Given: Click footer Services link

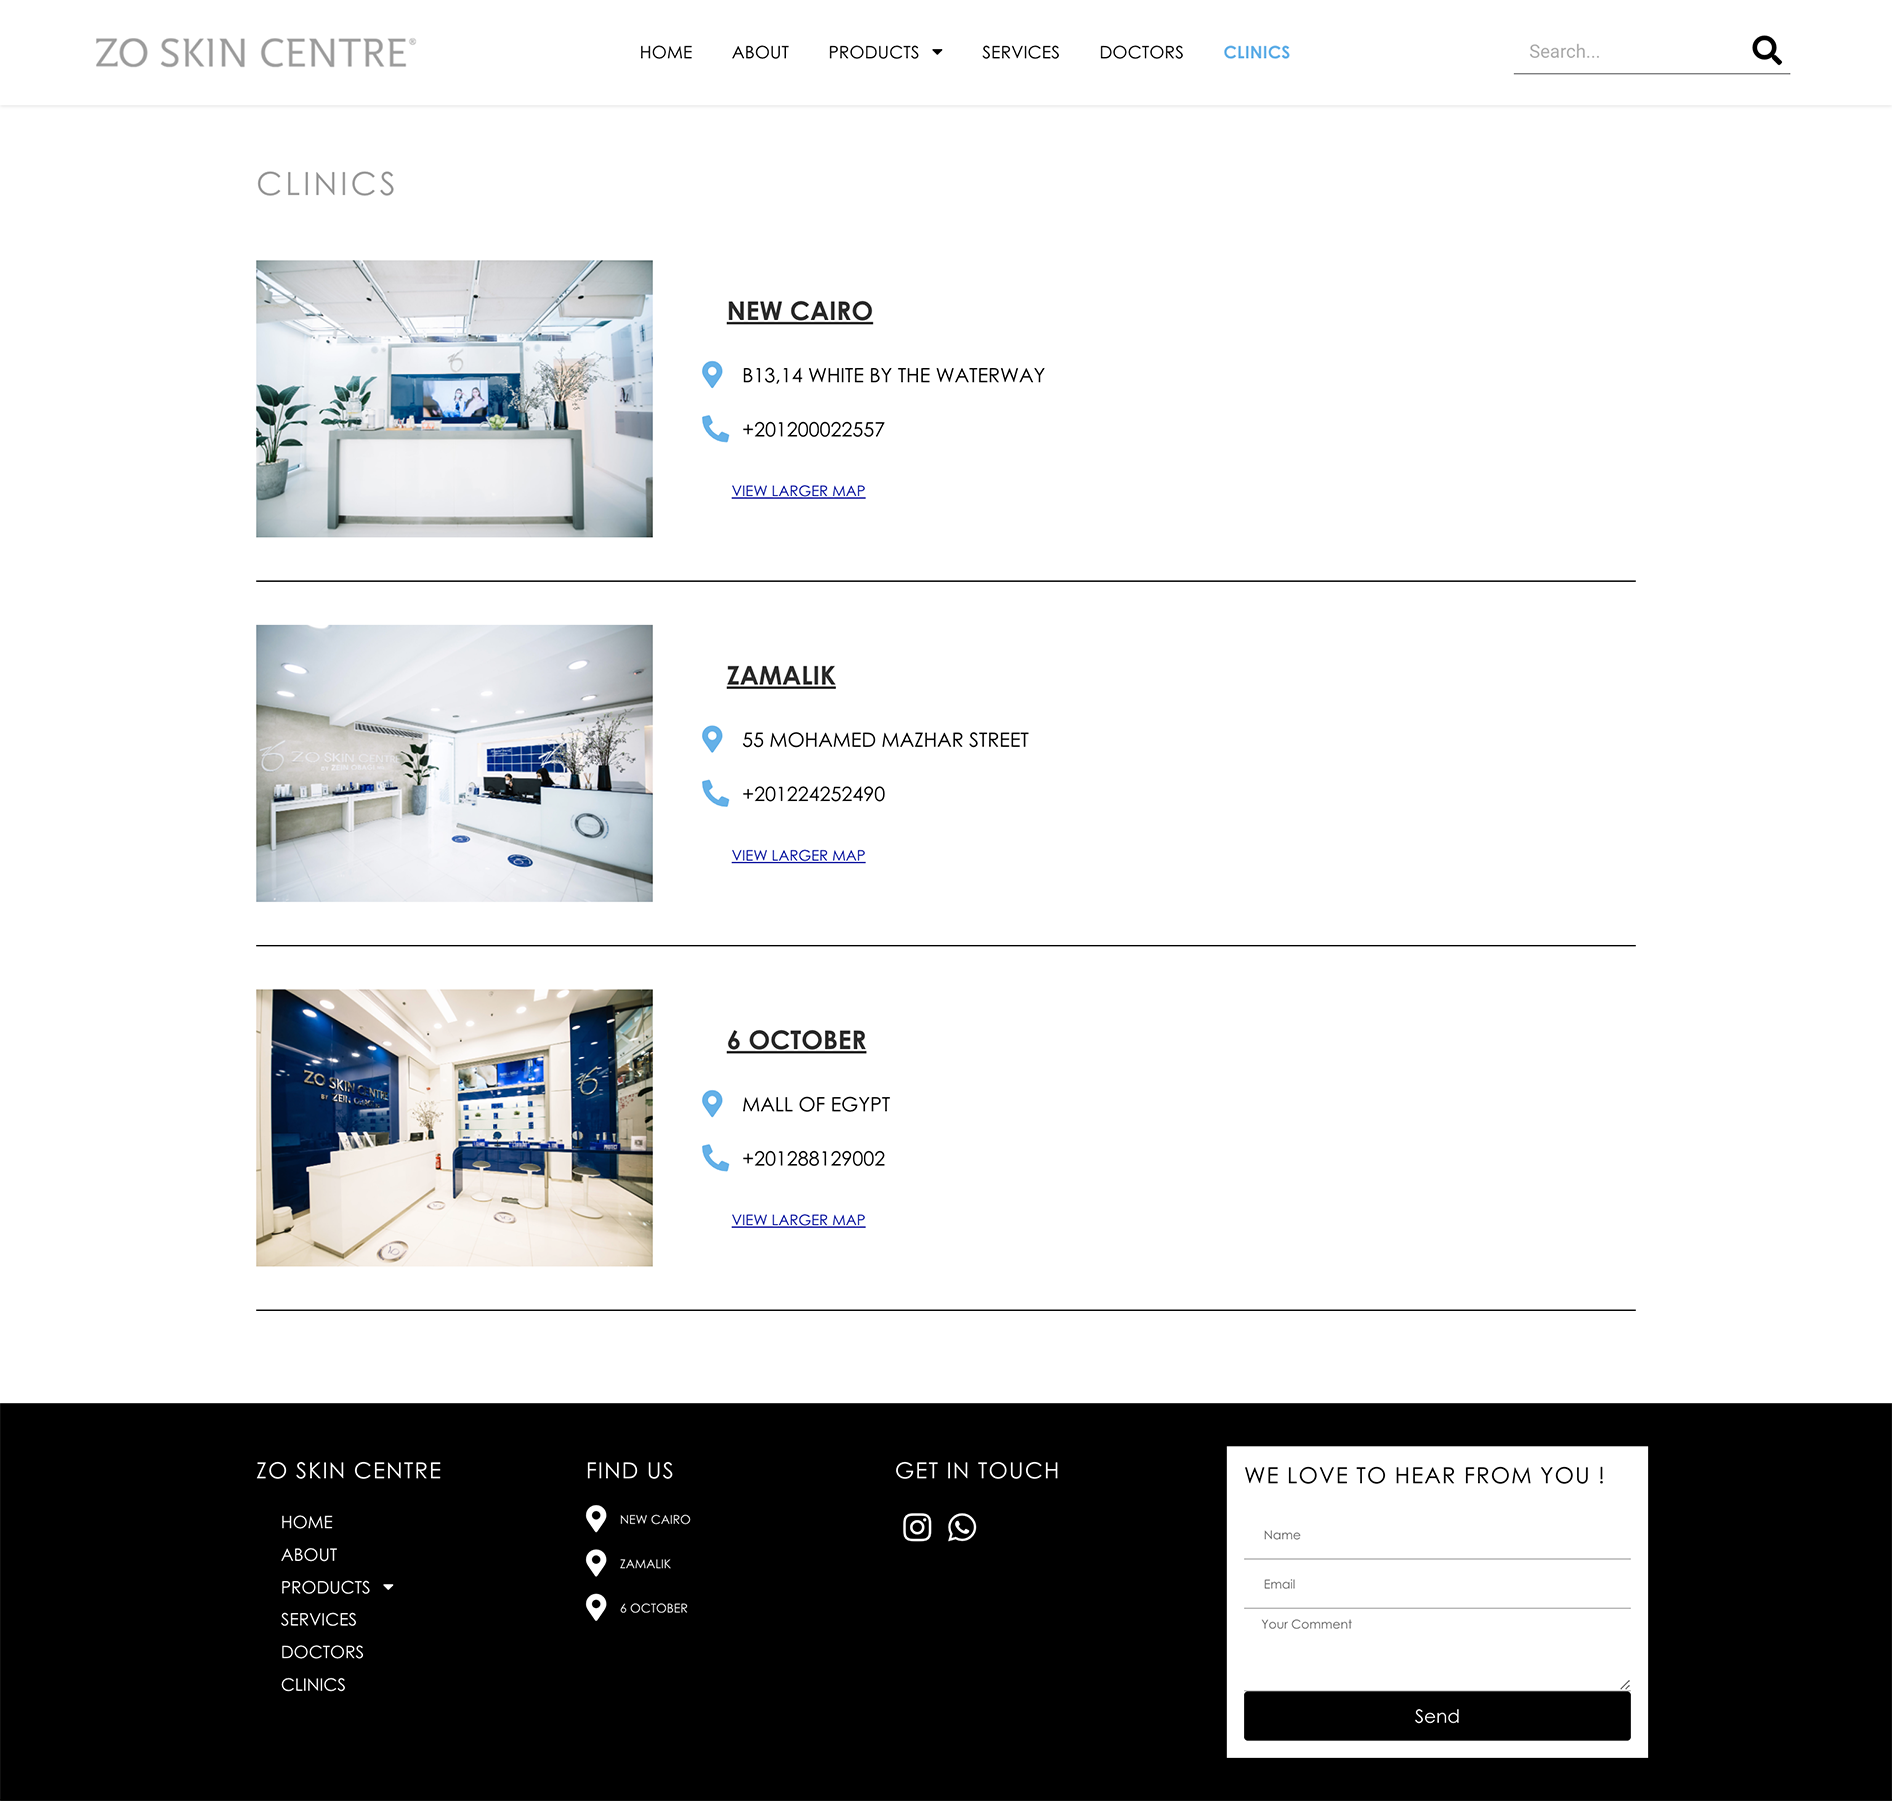Looking at the screenshot, I should pyautogui.click(x=319, y=1619).
